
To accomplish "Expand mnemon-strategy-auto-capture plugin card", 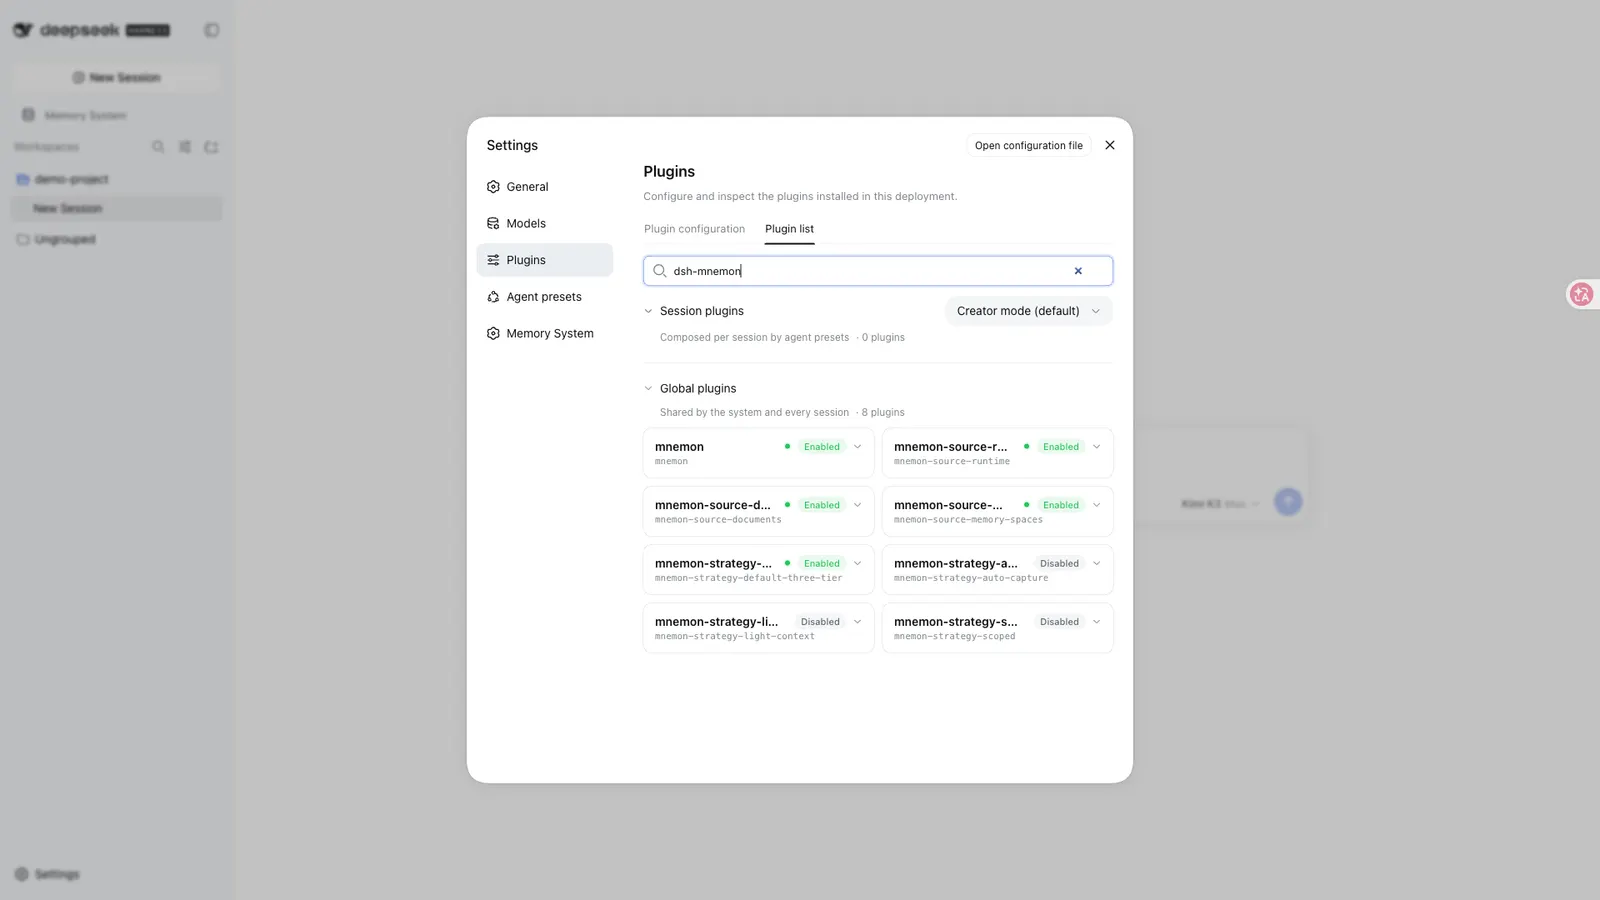I will click(x=1096, y=563).
